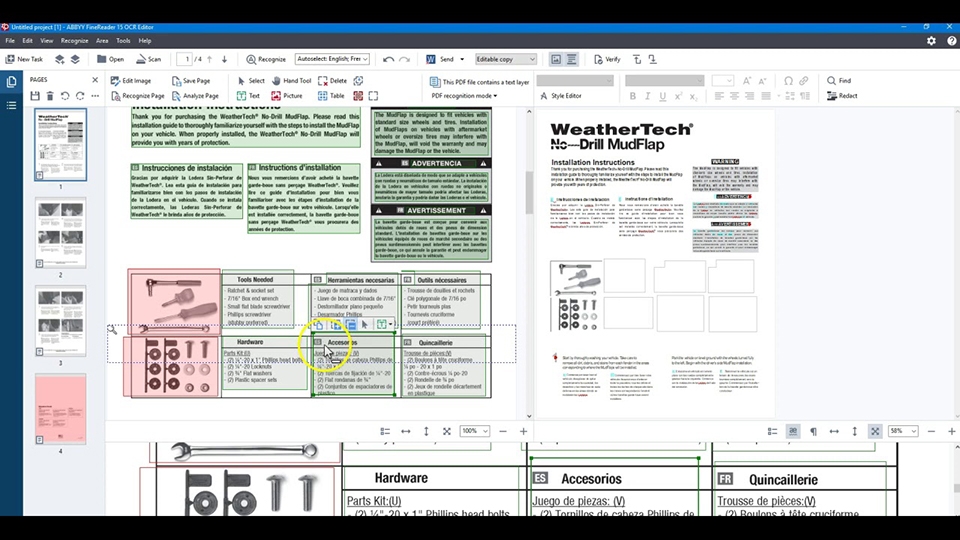Delete page trash icon in Pages panel
This screenshot has width=960, height=540.
point(50,96)
